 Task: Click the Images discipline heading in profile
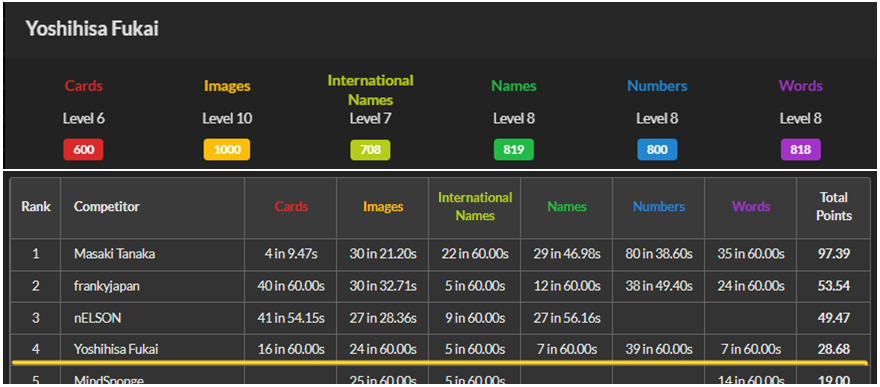coord(227,86)
